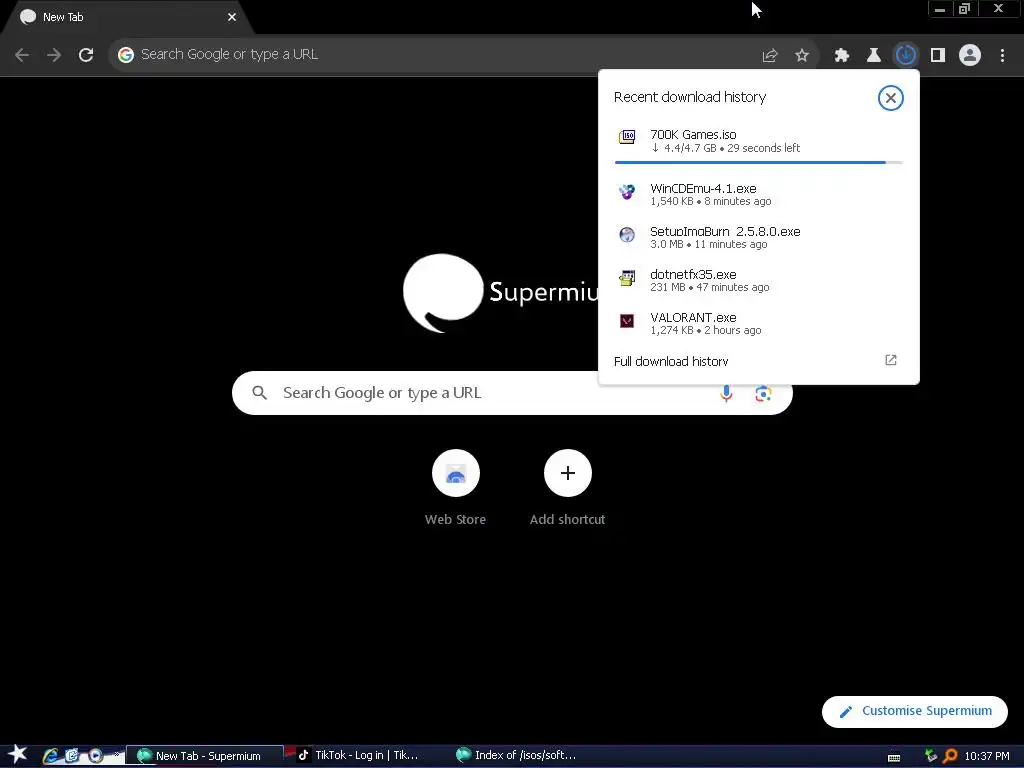Open dotnetfx35.exe from the download list
The width and height of the screenshot is (1024, 768).
point(758,280)
